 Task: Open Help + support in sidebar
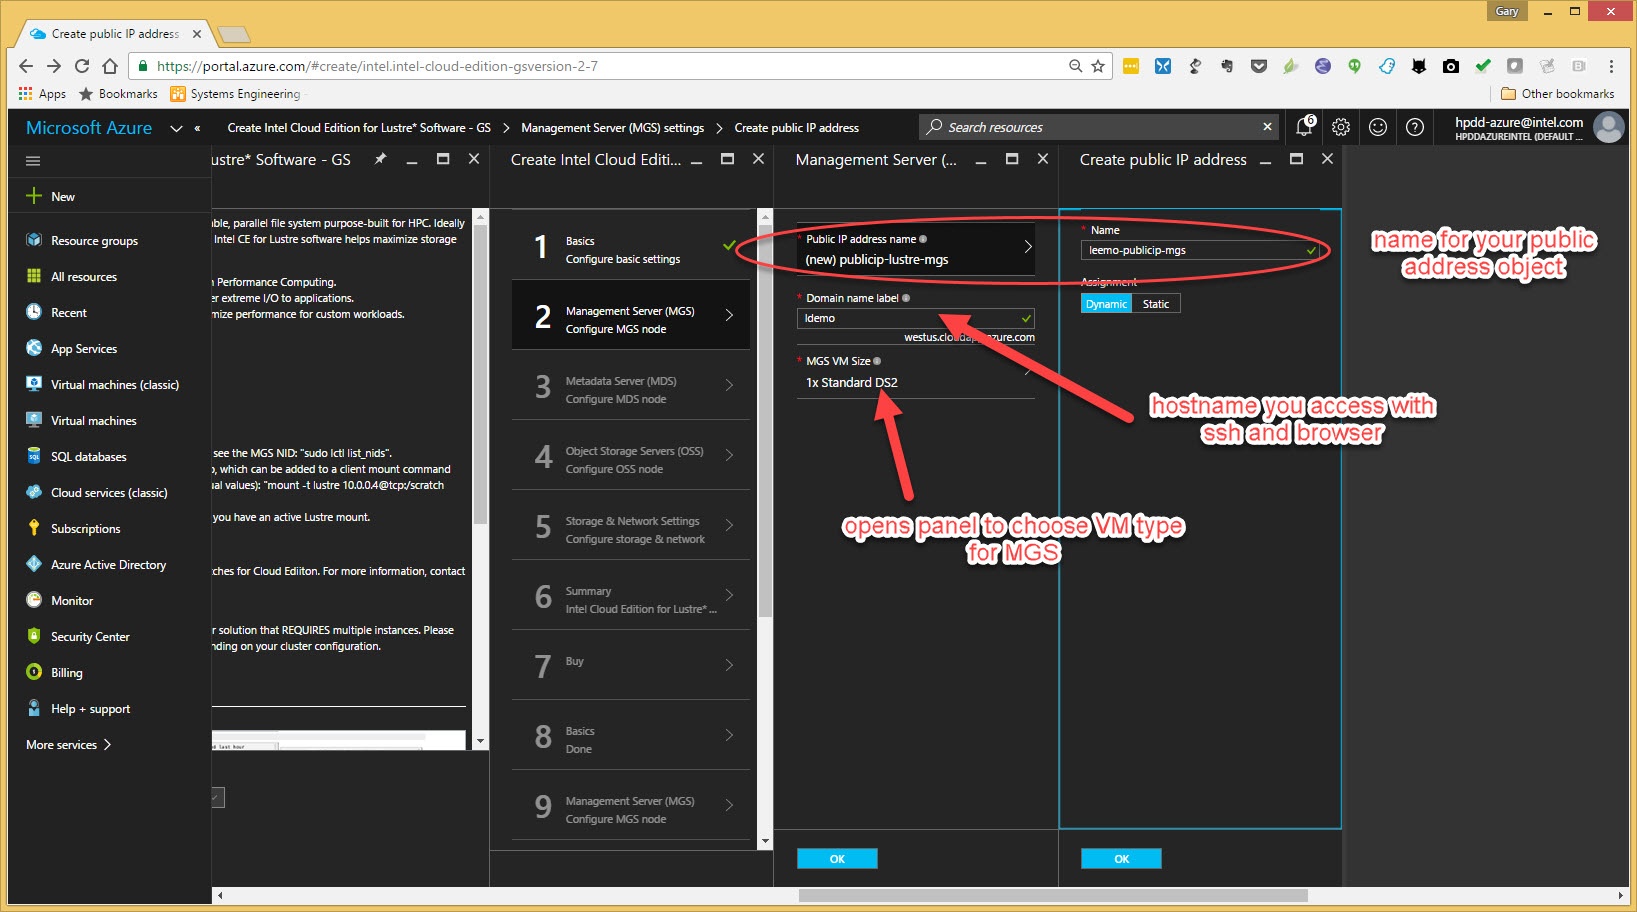[x=90, y=709]
